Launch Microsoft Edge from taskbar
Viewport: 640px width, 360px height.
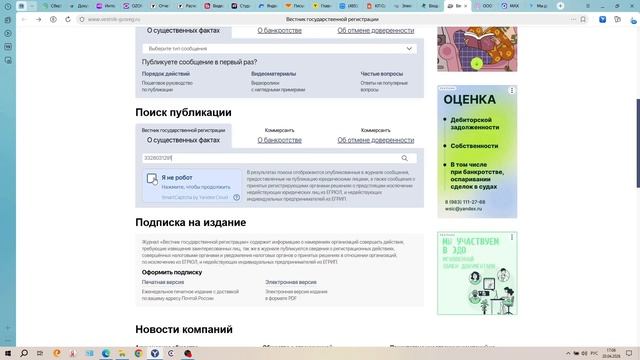pos(106,353)
